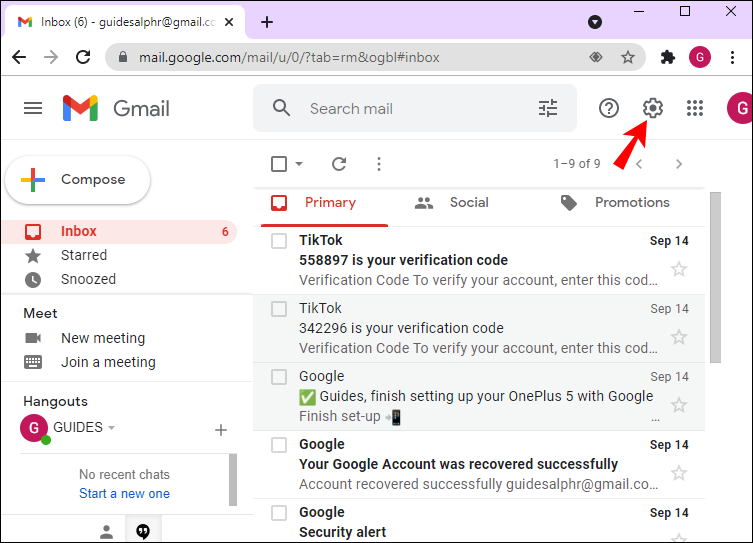
Task: Start new Hangouts chat plus icon
Action: [x=221, y=430]
